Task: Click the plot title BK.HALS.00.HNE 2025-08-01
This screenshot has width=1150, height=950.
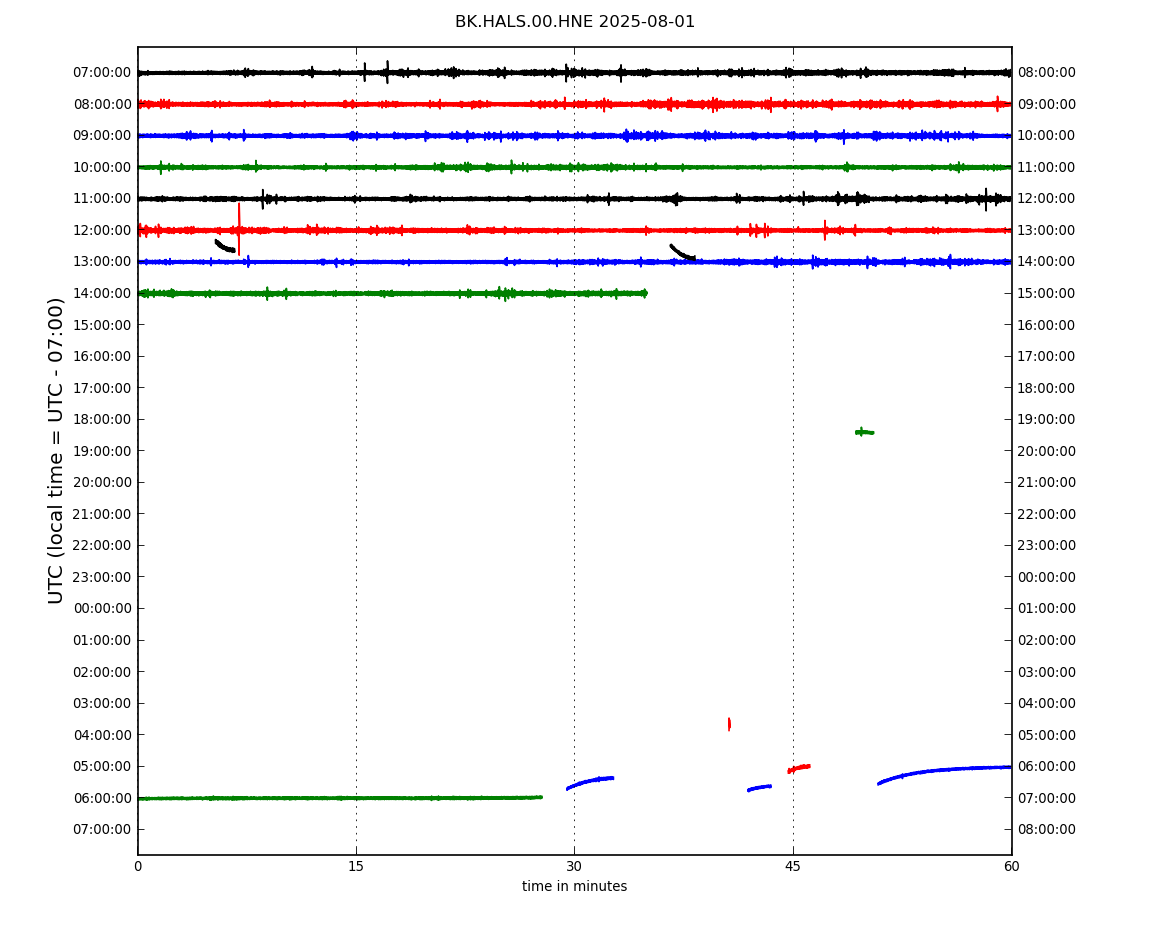Action: 574,22
